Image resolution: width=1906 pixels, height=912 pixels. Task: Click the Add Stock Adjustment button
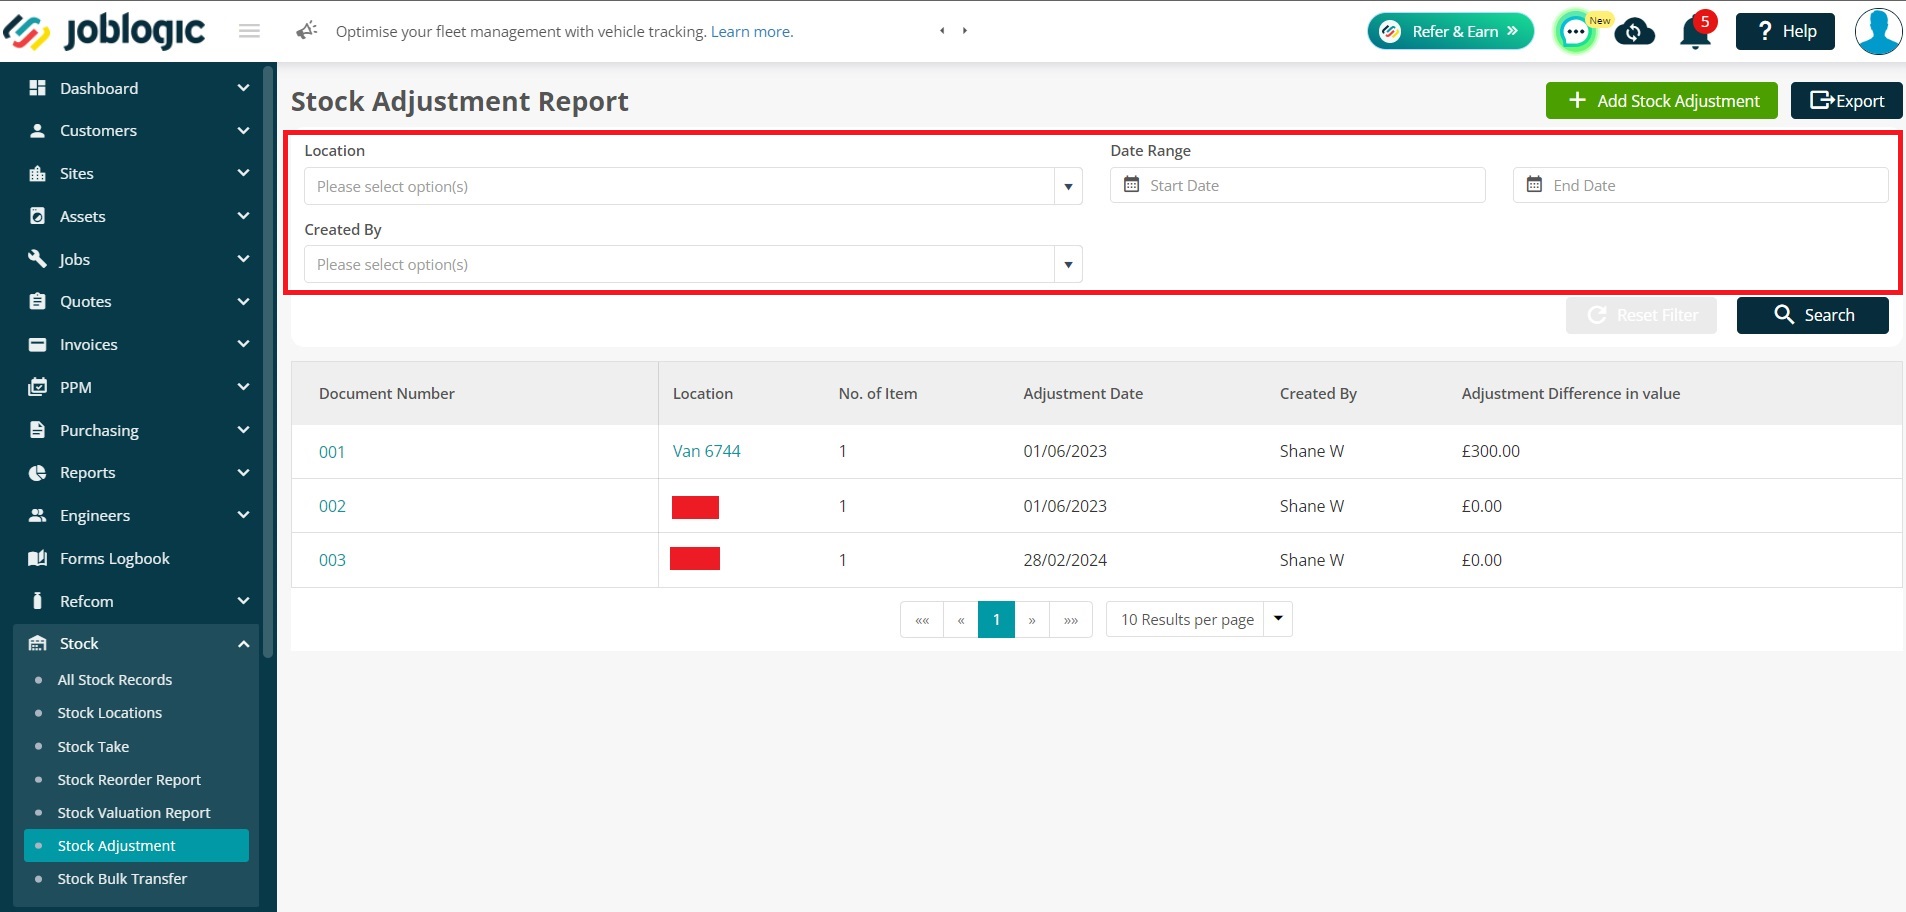pyautogui.click(x=1661, y=101)
